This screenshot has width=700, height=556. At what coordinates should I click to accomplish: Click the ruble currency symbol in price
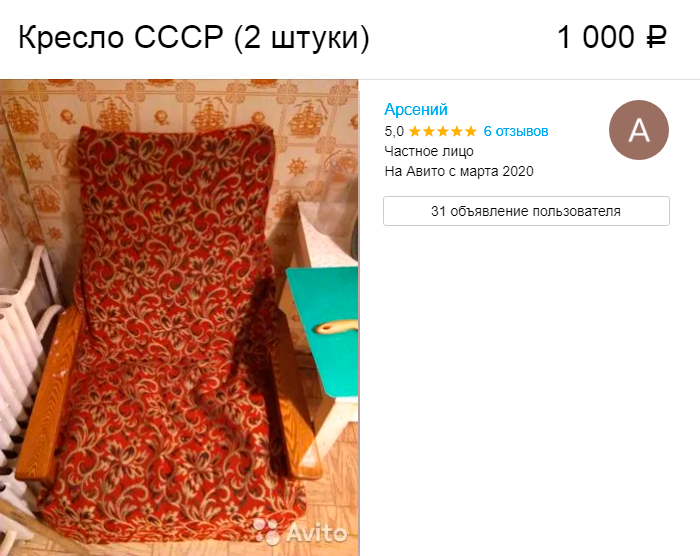click(657, 37)
